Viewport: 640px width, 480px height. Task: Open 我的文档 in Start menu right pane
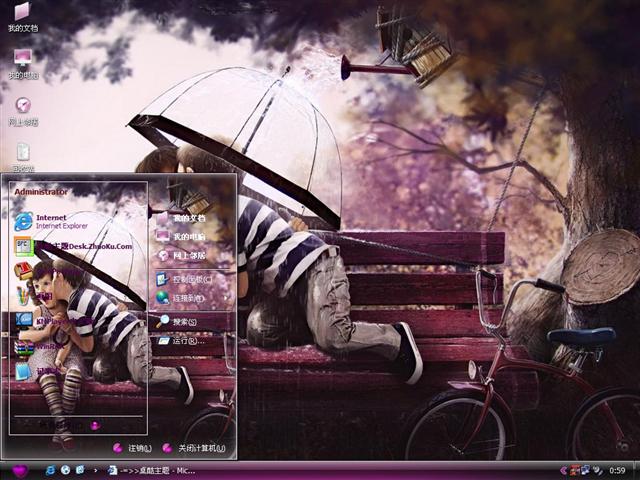pos(181,218)
